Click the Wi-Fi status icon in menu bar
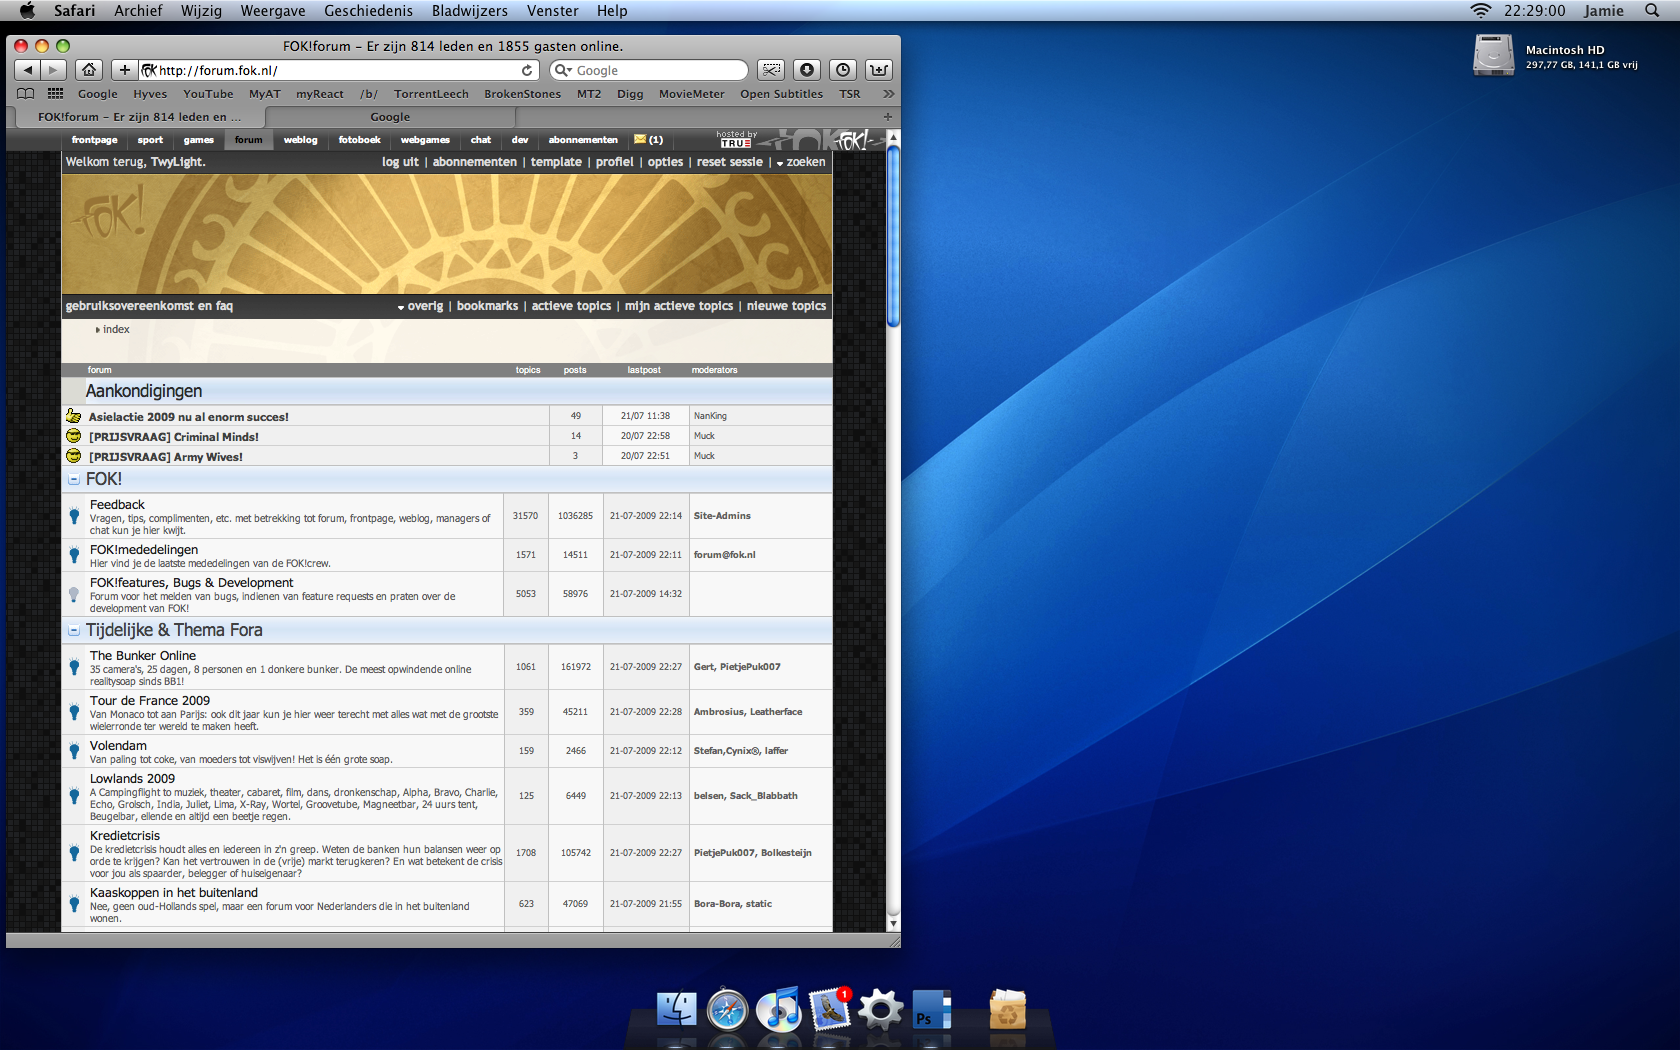The height and width of the screenshot is (1050, 1680). 1481,10
